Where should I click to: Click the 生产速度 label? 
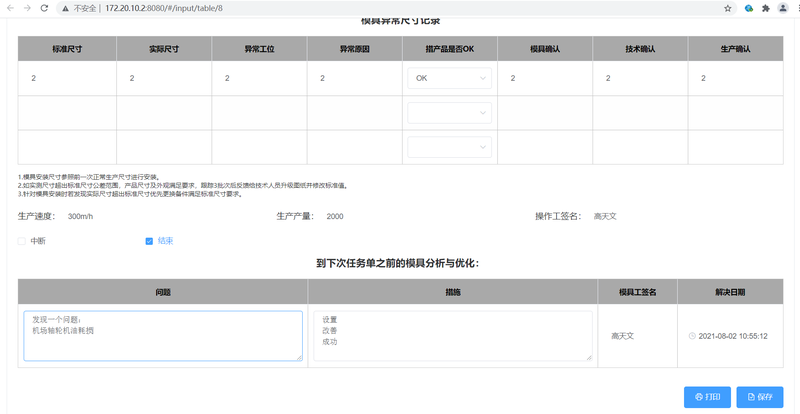[36, 216]
